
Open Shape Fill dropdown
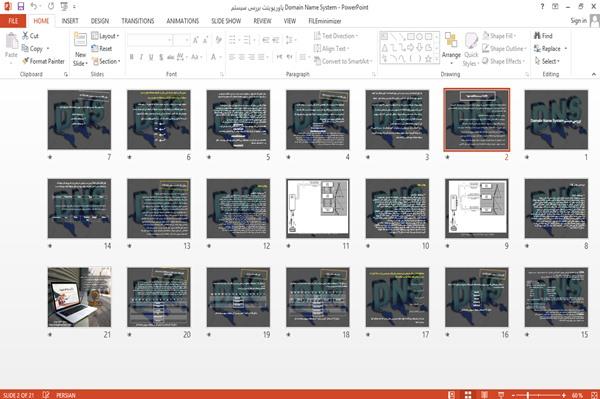coord(499,36)
